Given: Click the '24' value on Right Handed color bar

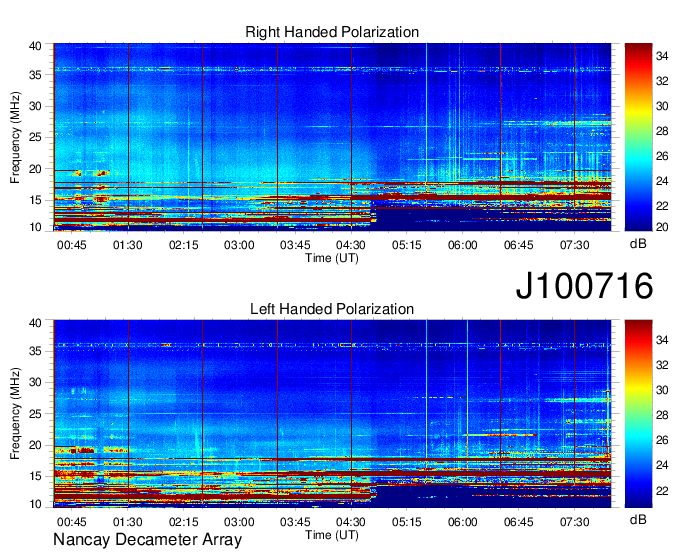Looking at the screenshot, I should [662, 181].
